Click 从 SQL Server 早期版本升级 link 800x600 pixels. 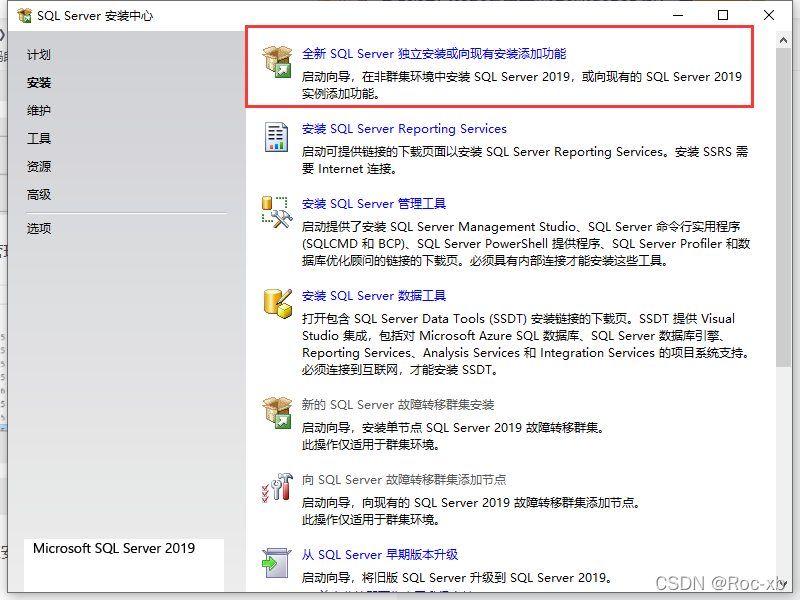(380, 555)
